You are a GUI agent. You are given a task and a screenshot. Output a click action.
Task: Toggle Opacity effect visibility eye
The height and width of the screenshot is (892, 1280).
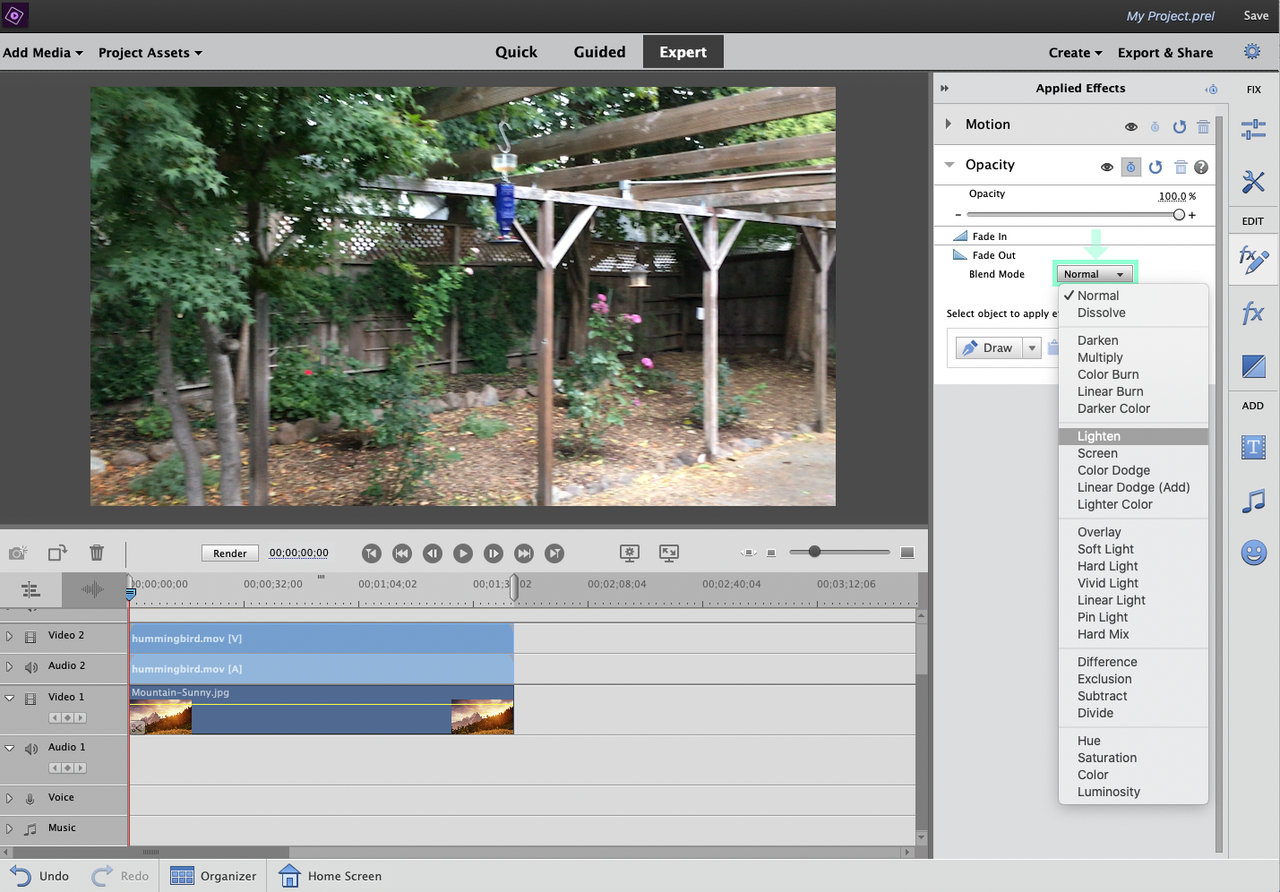1107,167
